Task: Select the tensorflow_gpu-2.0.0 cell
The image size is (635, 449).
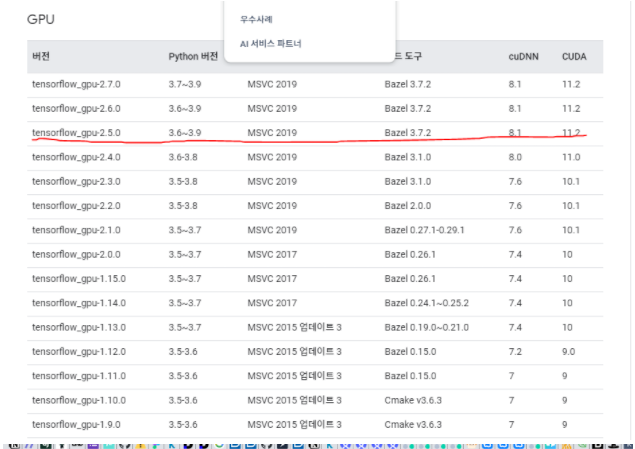Action: click(76, 255)
